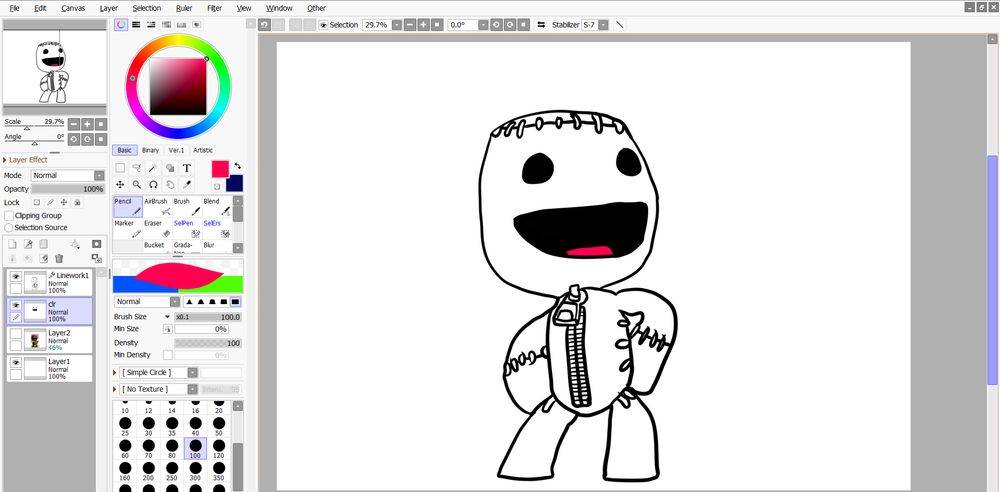Toggle transparent color box under foreground swatch
Screen dimensions: 1000x492
point(217,186)
